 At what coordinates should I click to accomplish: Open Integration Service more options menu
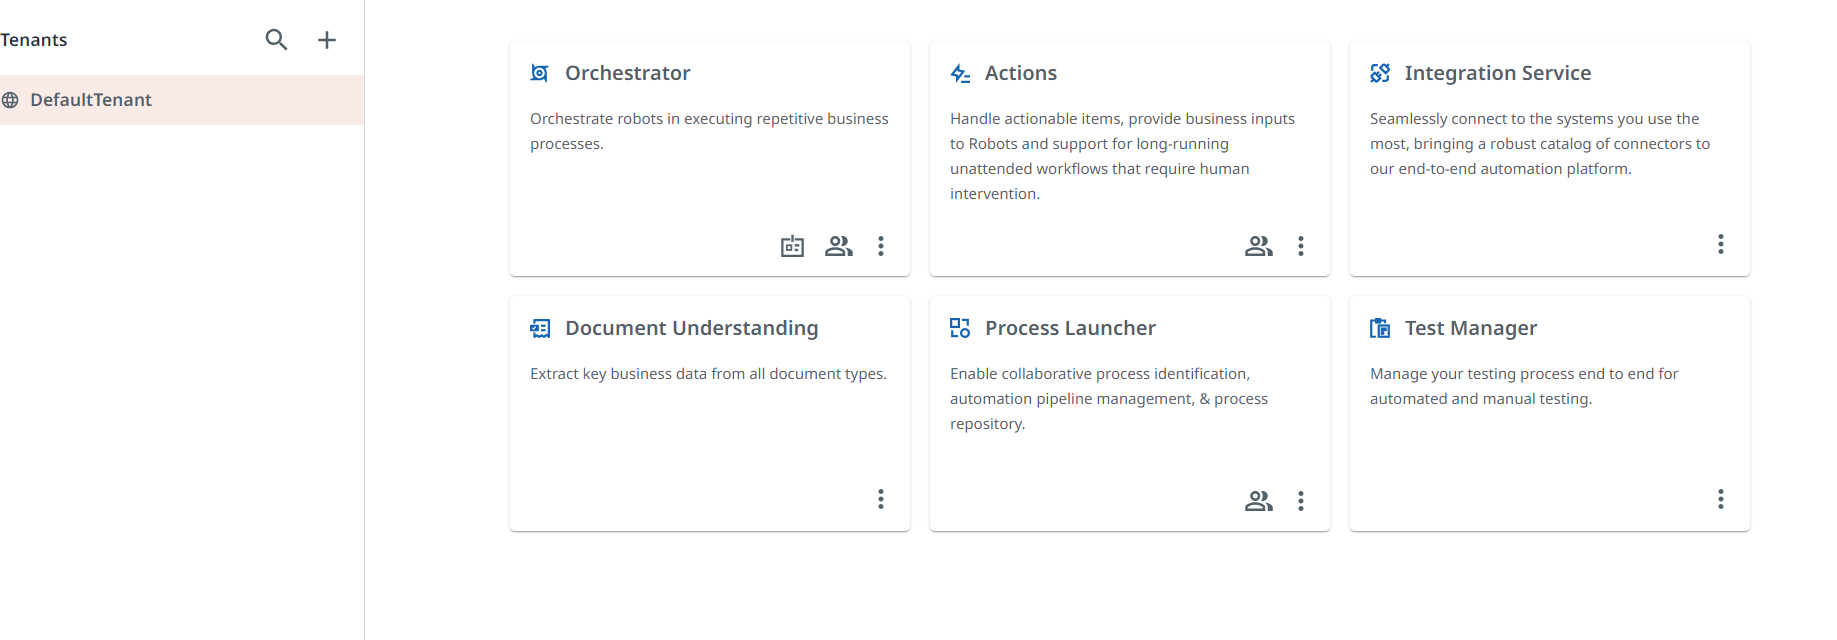coord(1721,244)
